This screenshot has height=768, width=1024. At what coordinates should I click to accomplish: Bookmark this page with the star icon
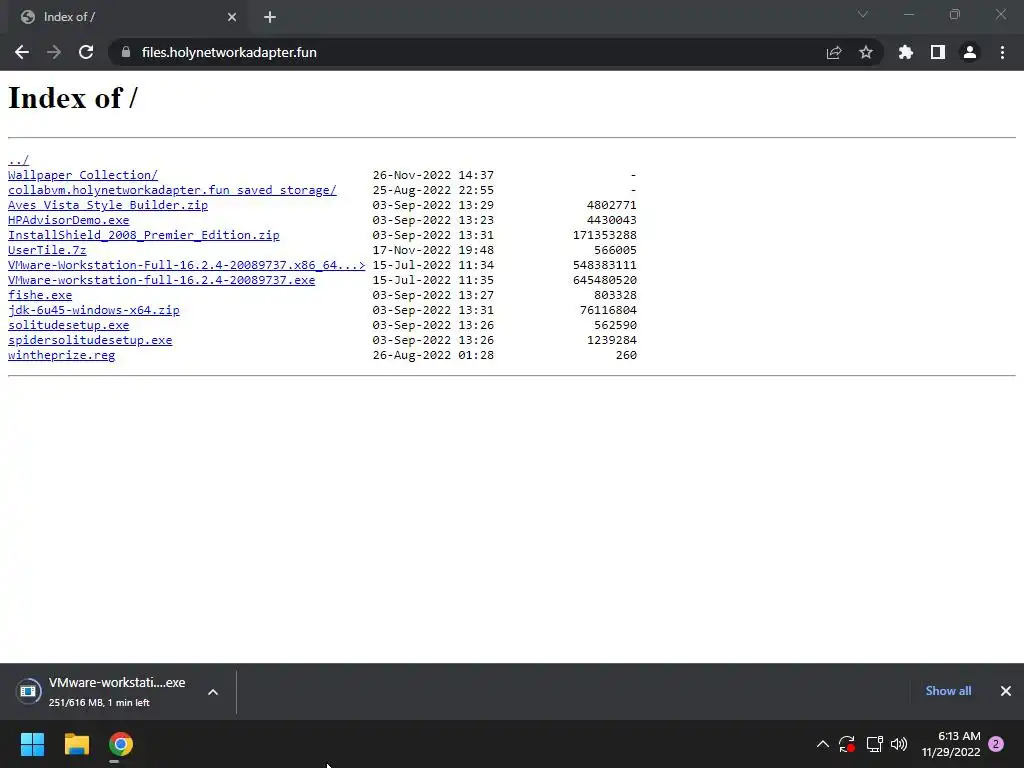coord(866,52)
